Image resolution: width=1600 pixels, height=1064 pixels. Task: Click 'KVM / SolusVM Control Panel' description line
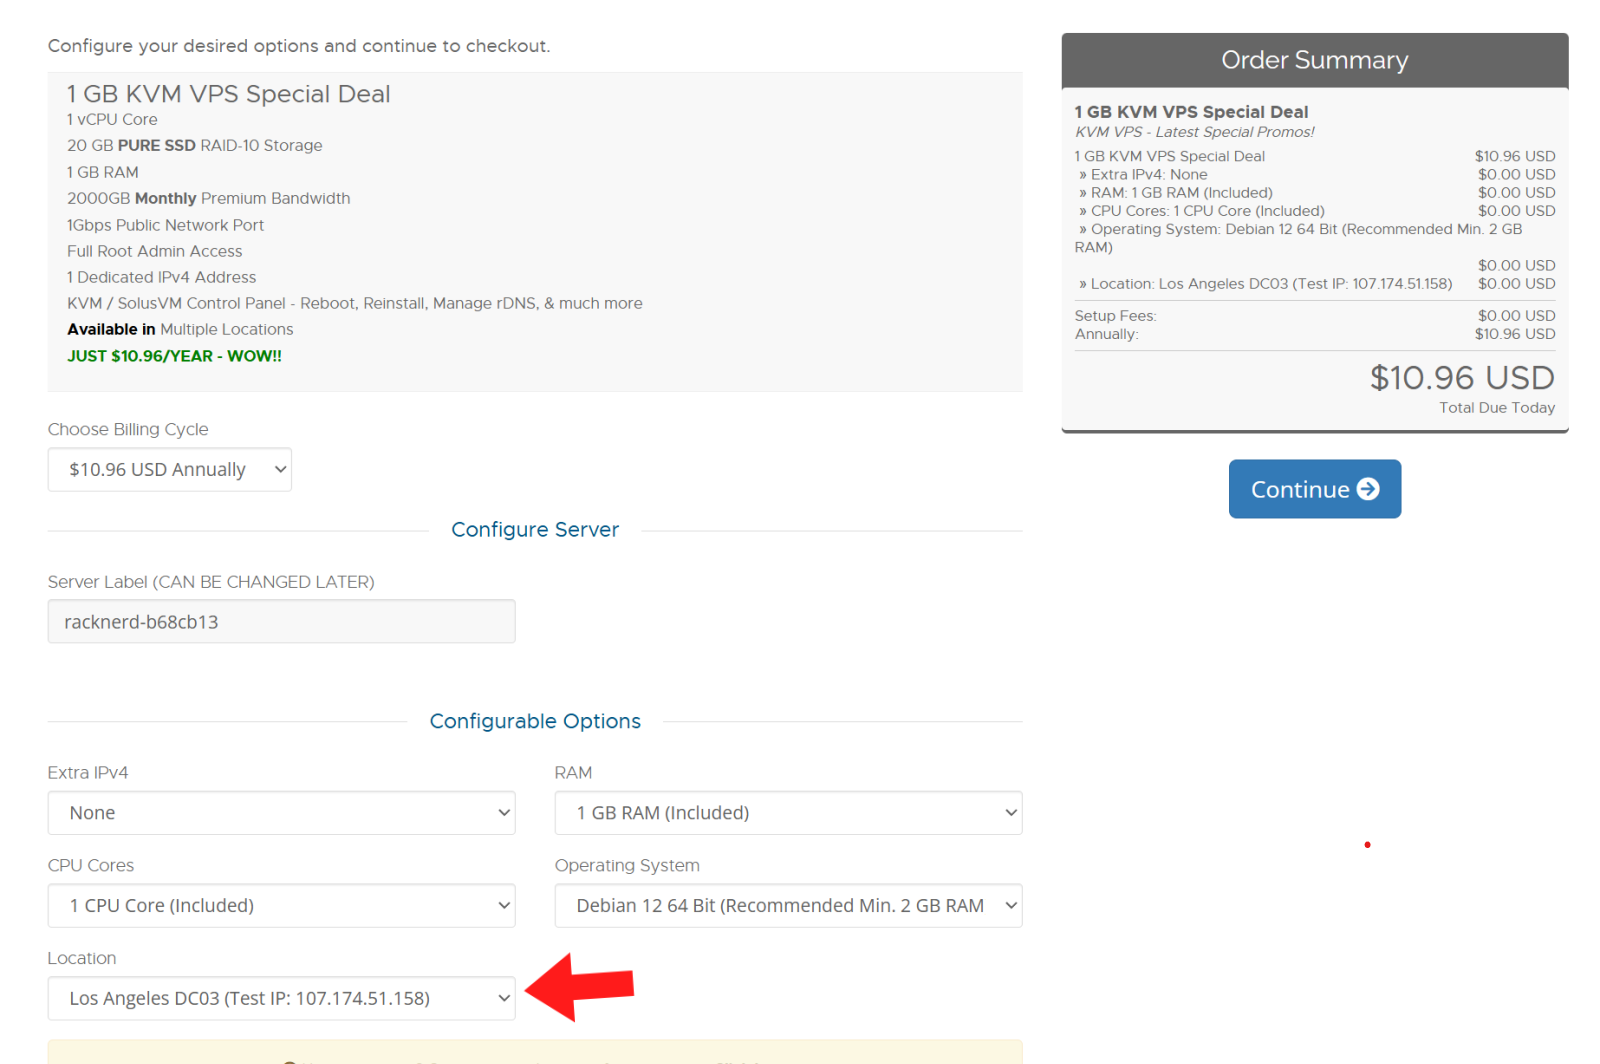[355, 303]
